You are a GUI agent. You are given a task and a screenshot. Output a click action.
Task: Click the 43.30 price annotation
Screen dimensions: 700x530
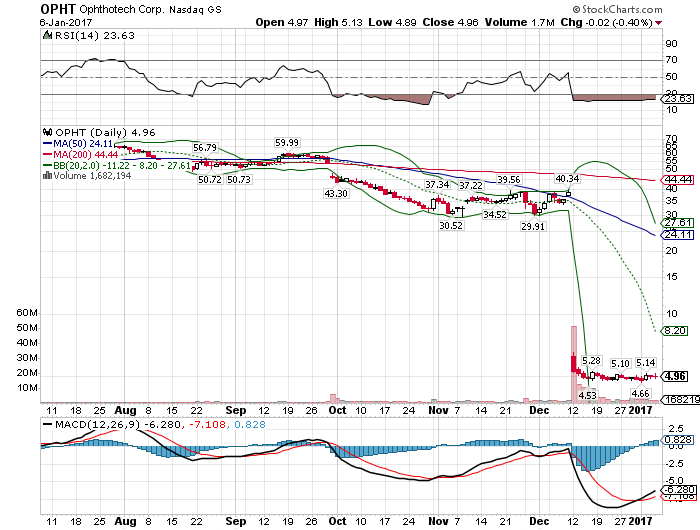tap(336, 194)
